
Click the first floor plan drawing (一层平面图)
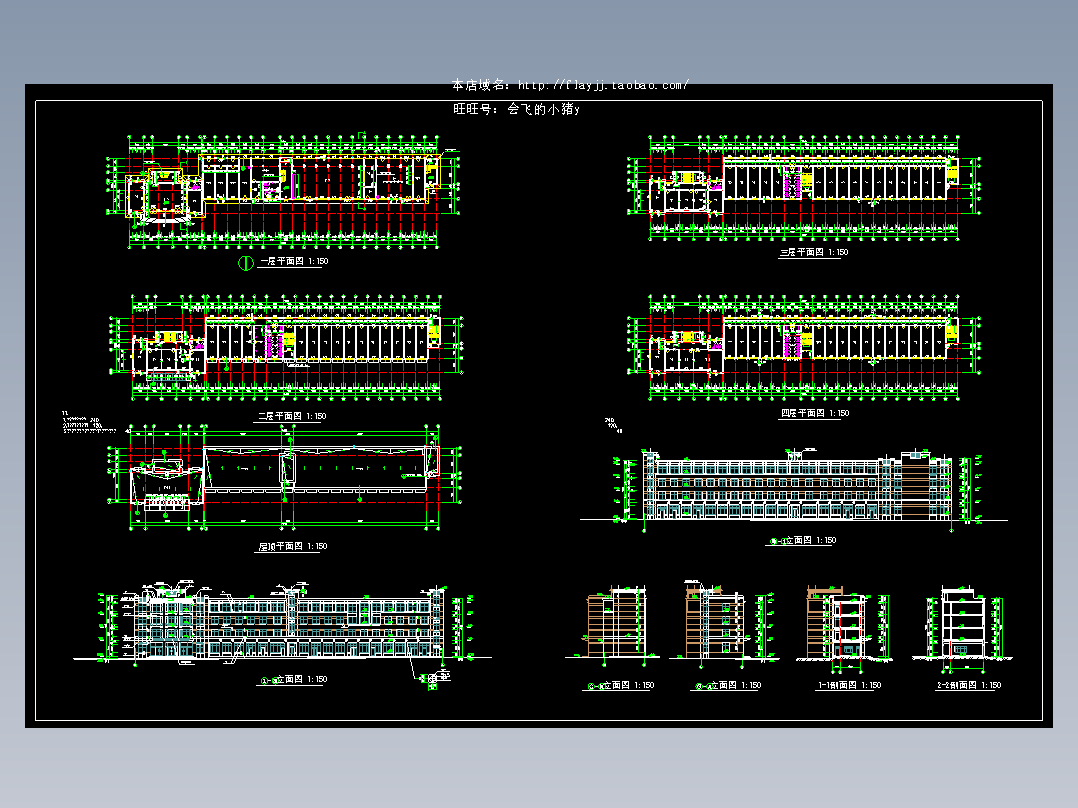click(x=283, y=191)
